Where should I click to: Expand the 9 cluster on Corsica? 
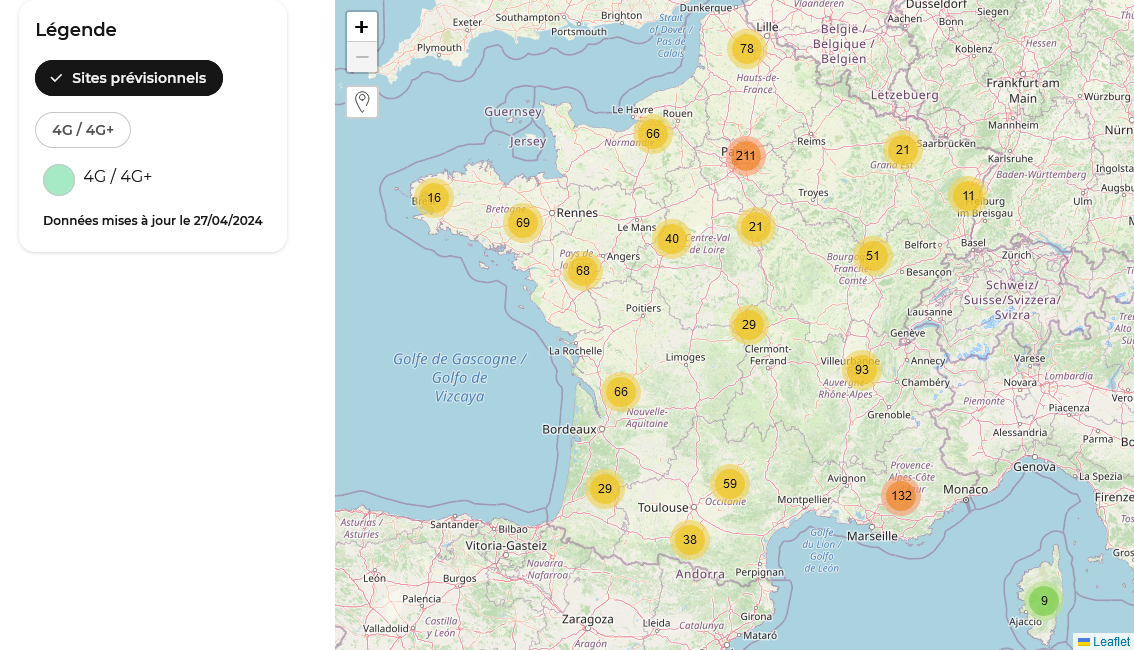pyautogui.click(x=1044, y=601)
